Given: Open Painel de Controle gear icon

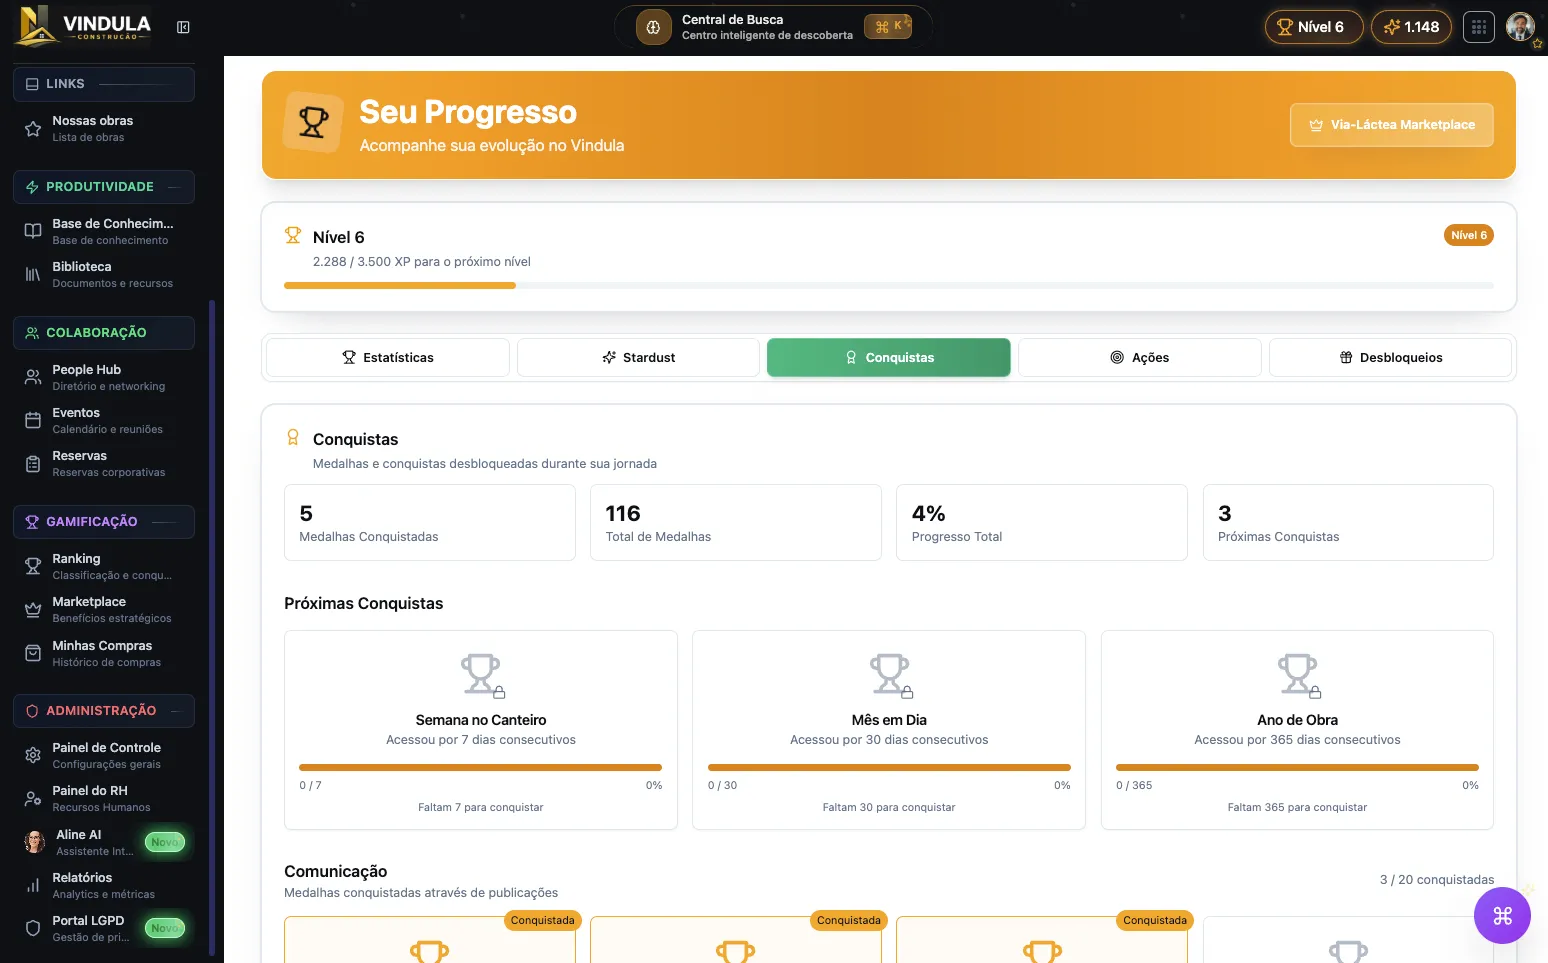Looking at the screenshot, I should [33, 755].
